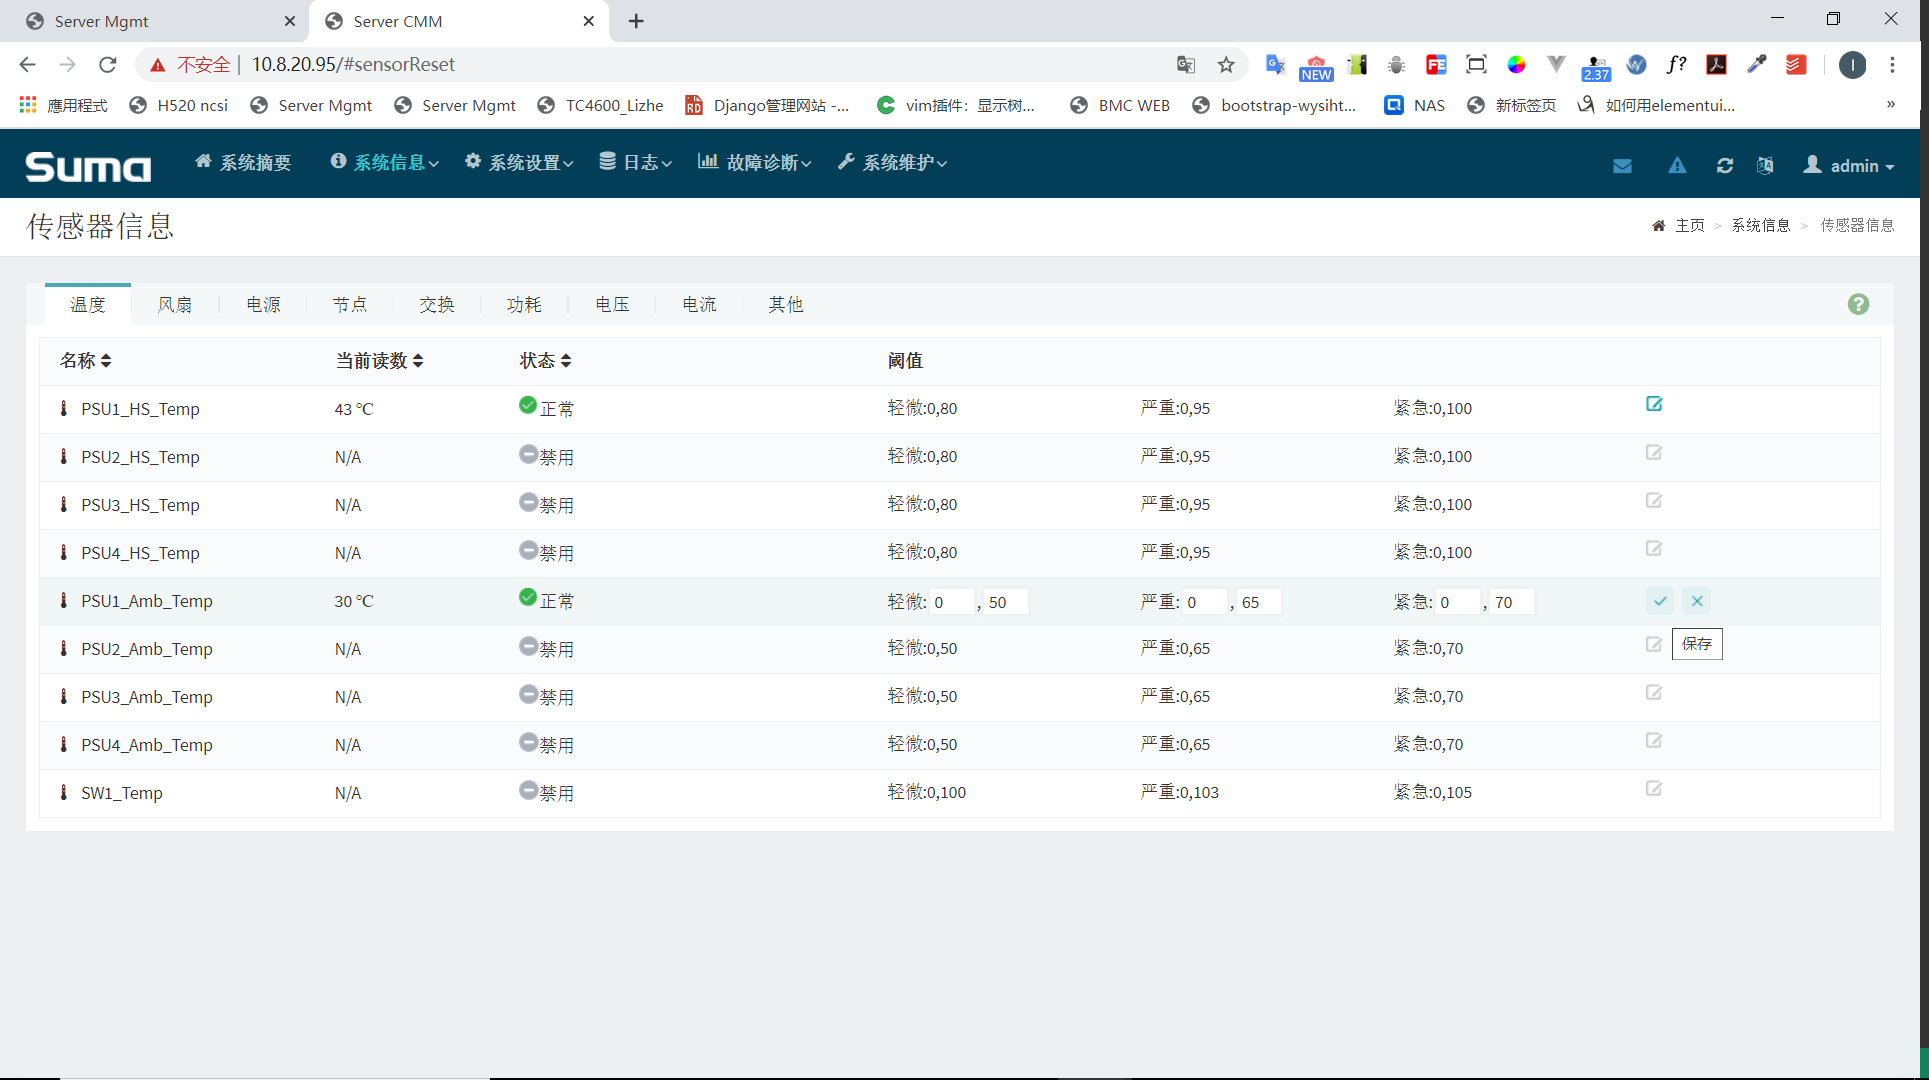The image size is (1929, 1080).
Task: Click the edit icon for PSU1_HS_Temp
Action: (1654, 404)
